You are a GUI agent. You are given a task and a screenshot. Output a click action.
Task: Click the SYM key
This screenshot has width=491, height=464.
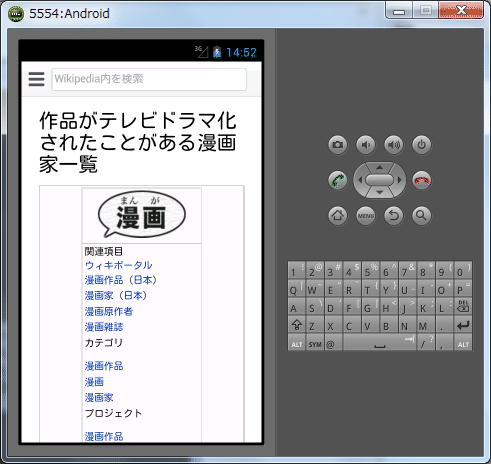[315, 343]
